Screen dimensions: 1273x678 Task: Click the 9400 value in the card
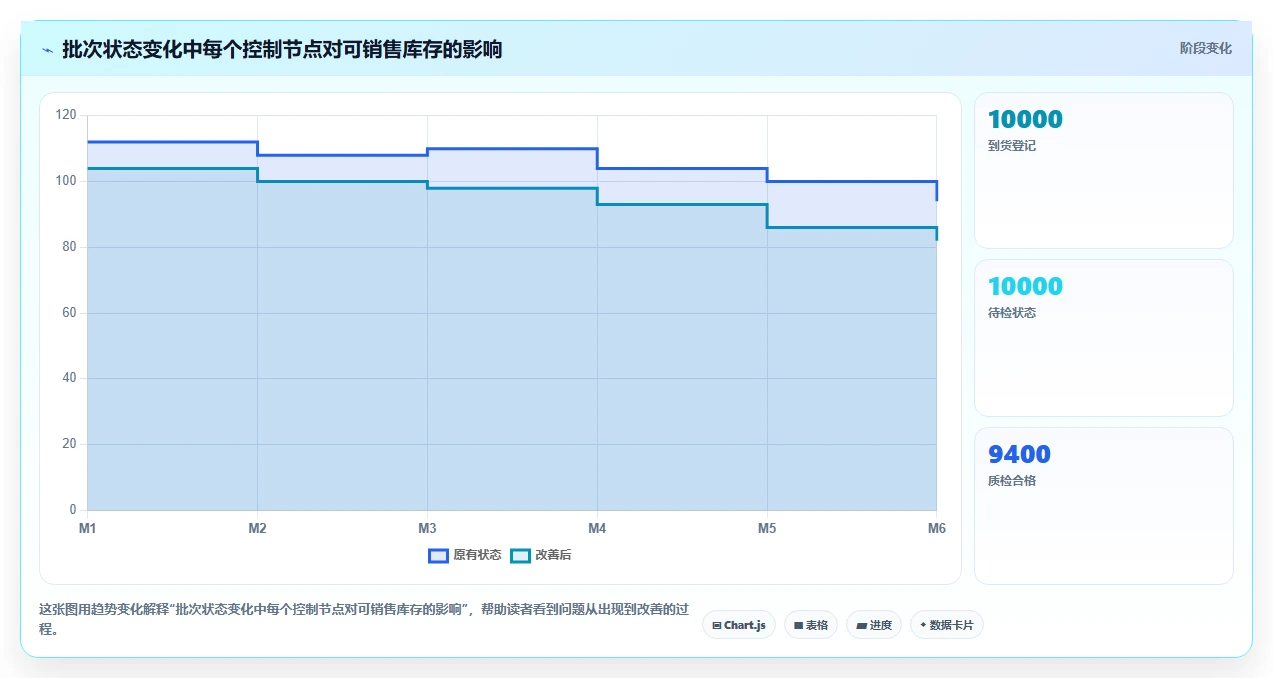coord(1019,455)
